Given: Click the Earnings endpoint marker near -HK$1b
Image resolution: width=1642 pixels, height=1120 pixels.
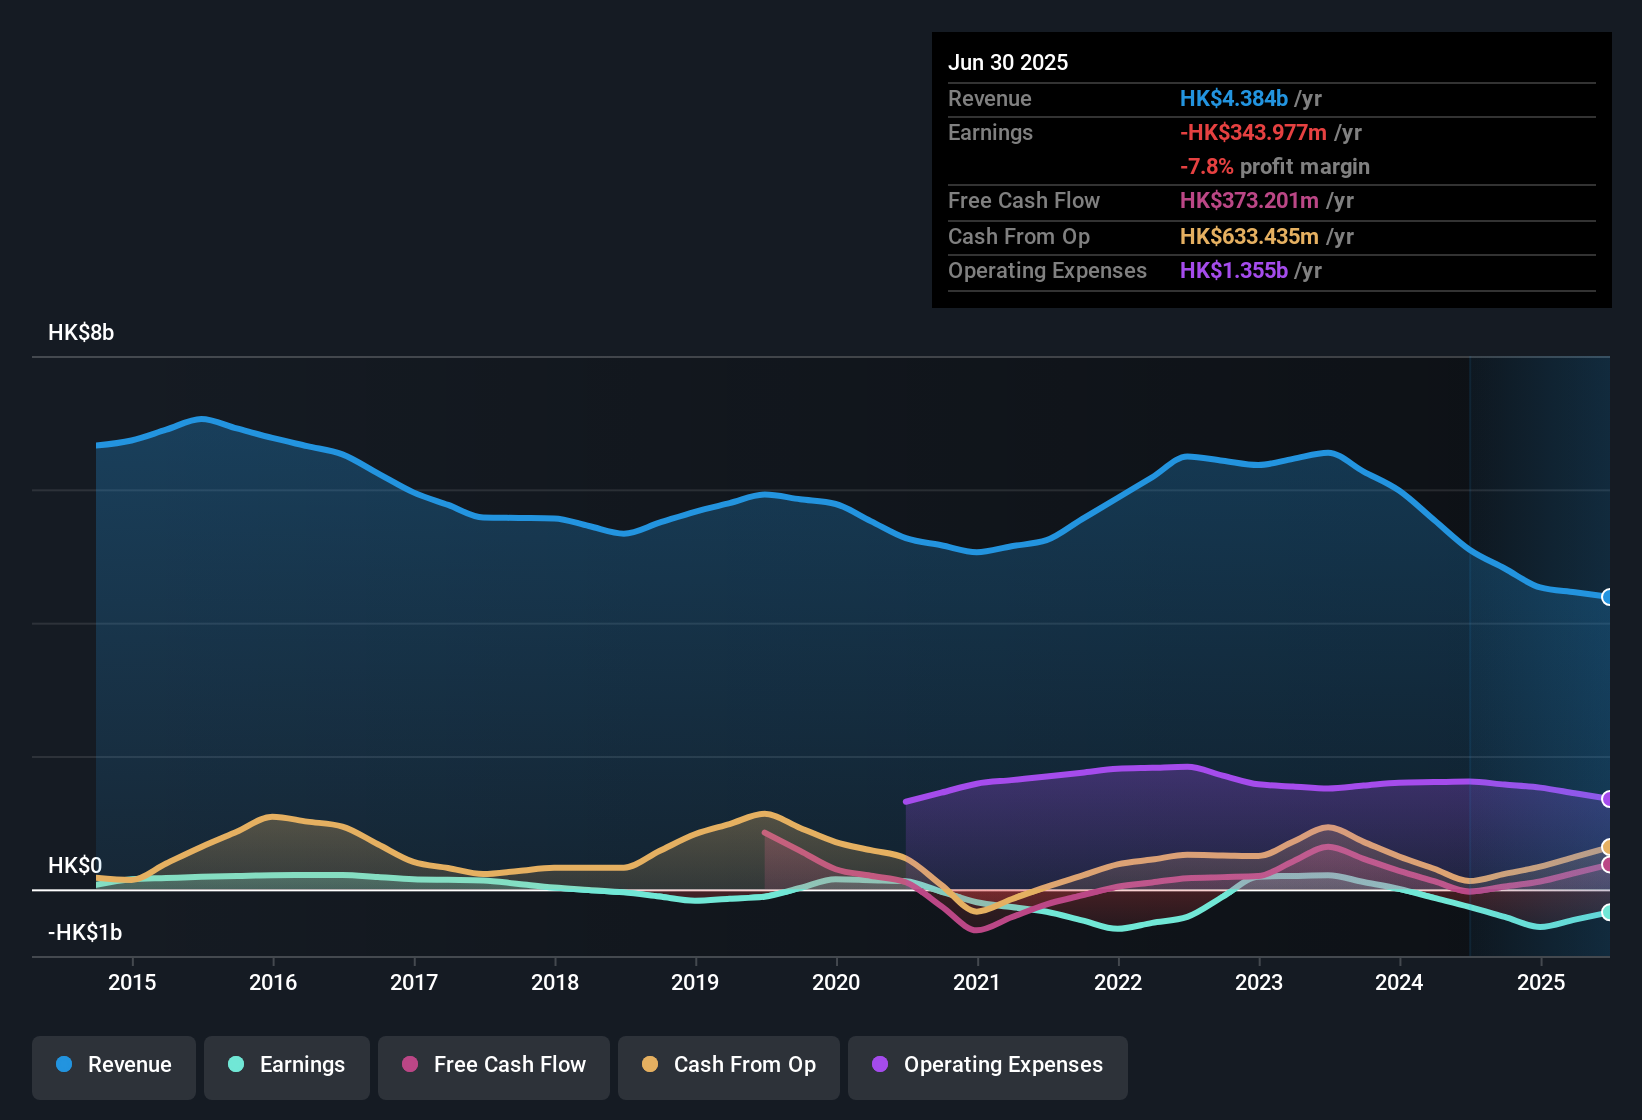Looking at the screenshot, I should (1608, 912).
